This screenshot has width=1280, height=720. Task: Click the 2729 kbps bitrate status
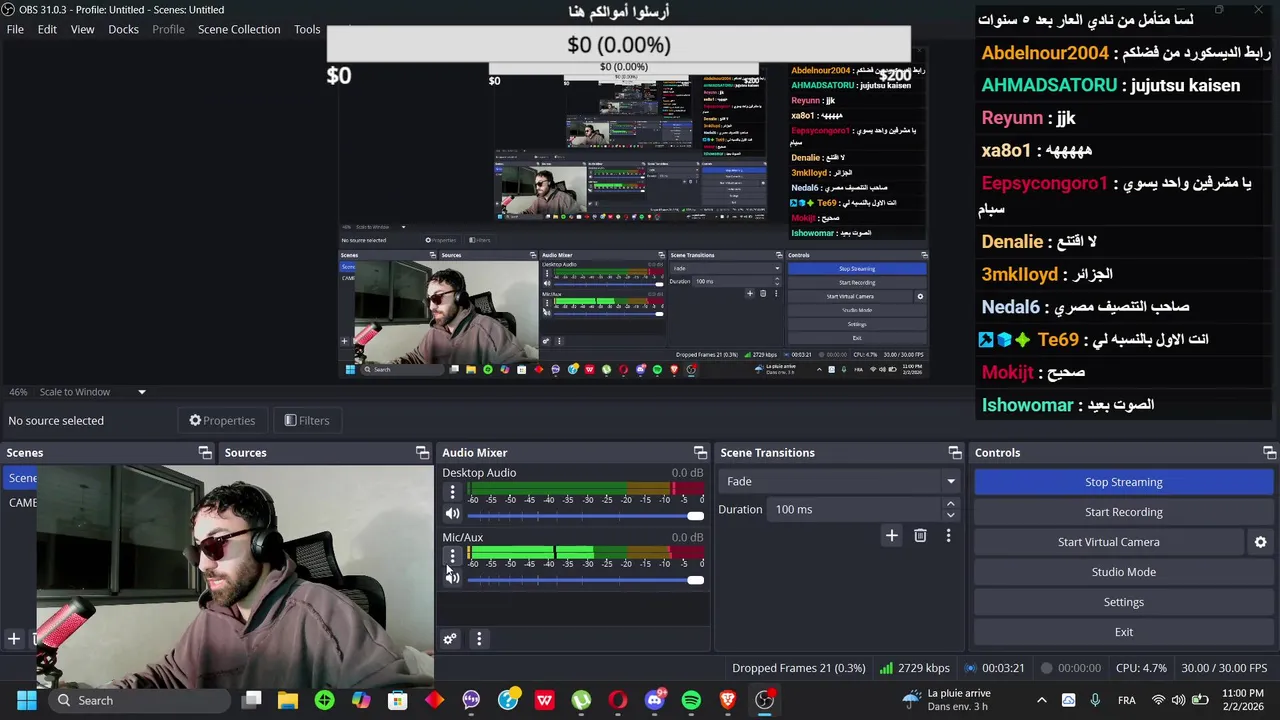[914, 668]
